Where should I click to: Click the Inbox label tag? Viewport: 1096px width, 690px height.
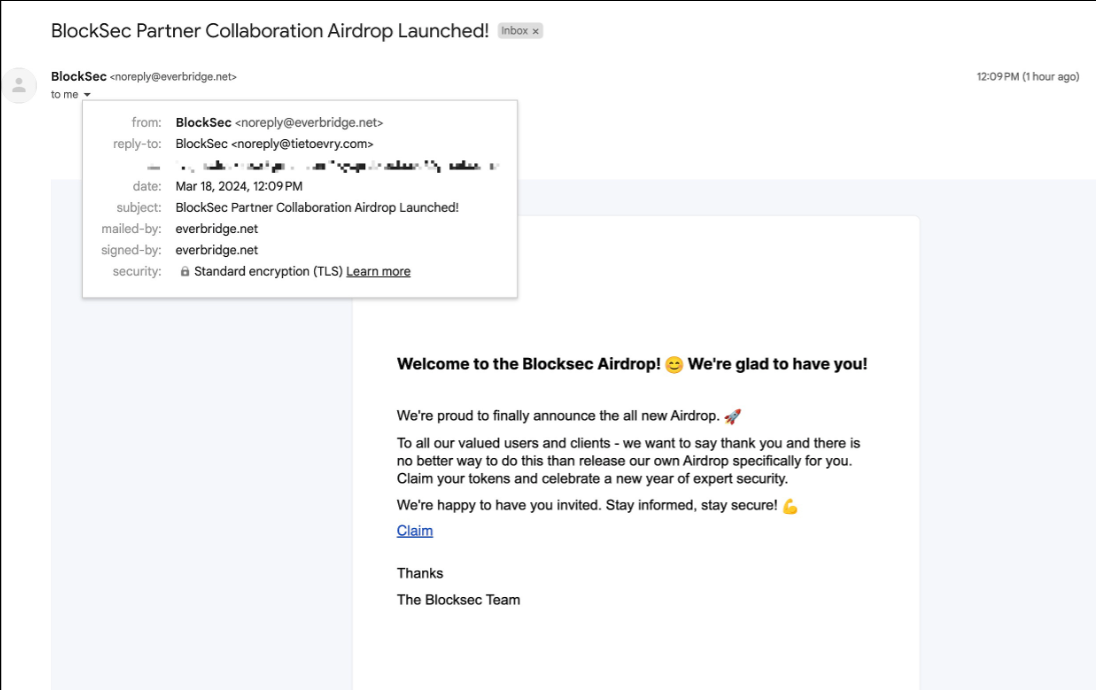(x=514, y=32)
